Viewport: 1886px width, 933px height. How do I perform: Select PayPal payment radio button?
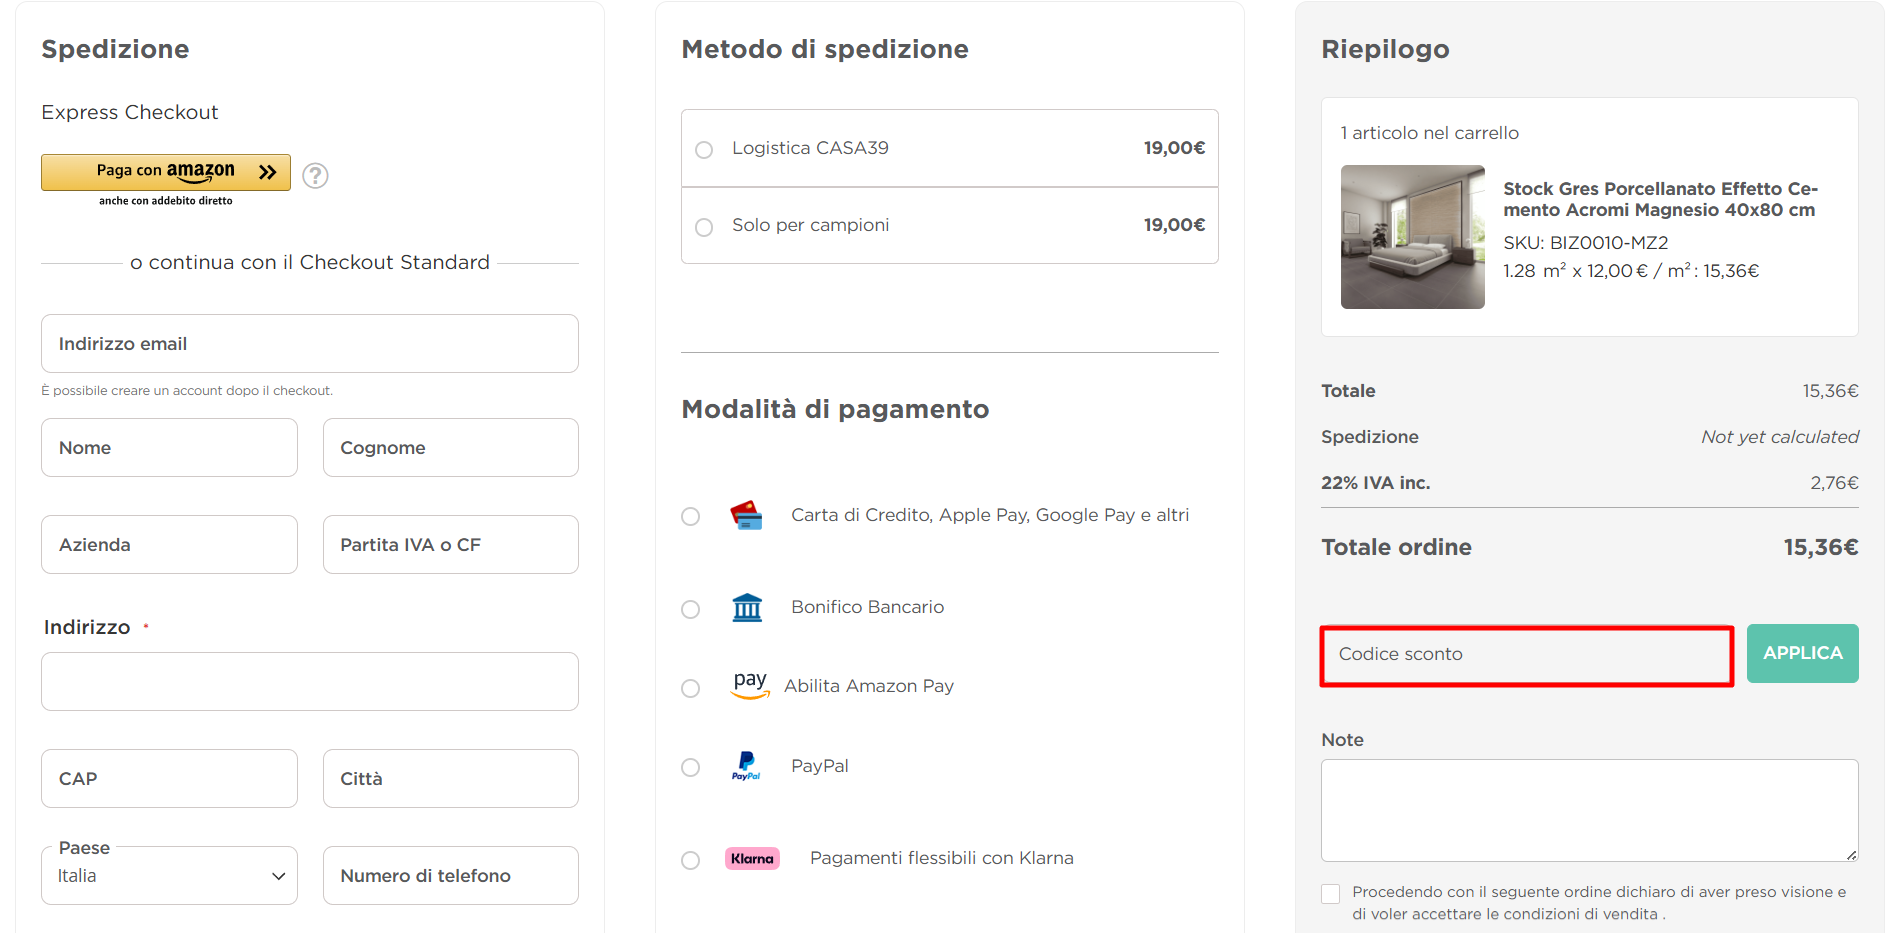[690, 767]
